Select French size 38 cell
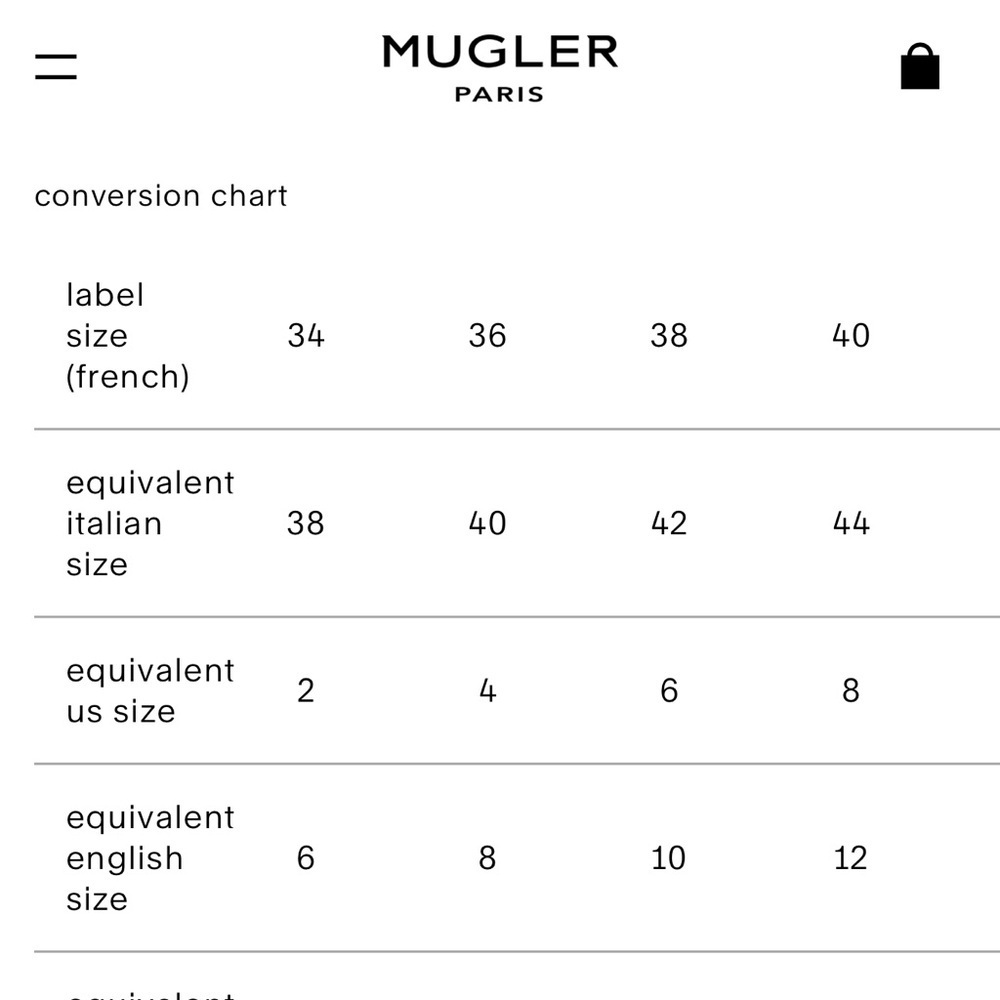Screen dimensions: 1000x1000 coord(669,335)
